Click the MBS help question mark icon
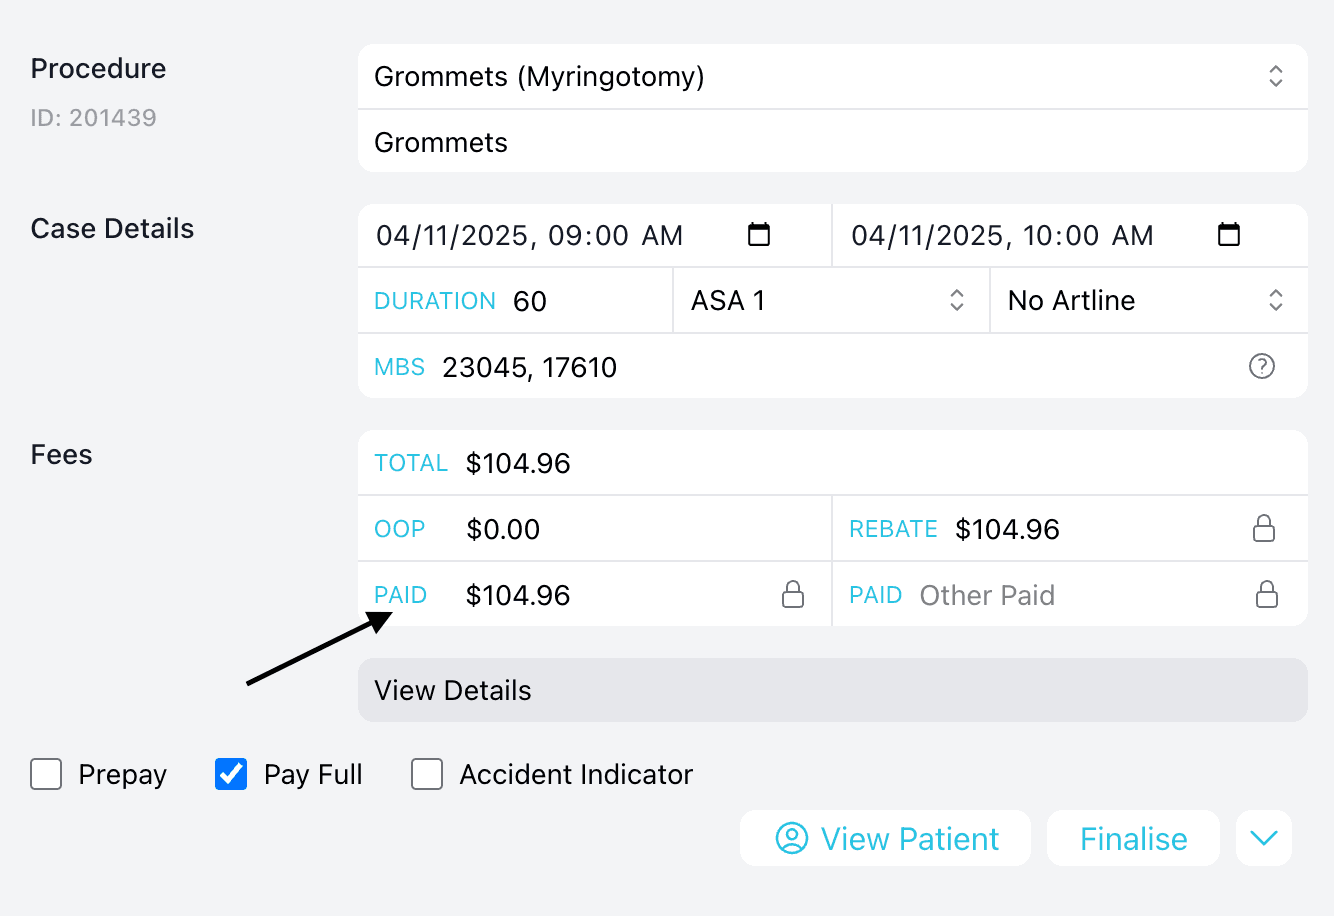Viewport: 1334px width, 916px height. (1262, 366)
